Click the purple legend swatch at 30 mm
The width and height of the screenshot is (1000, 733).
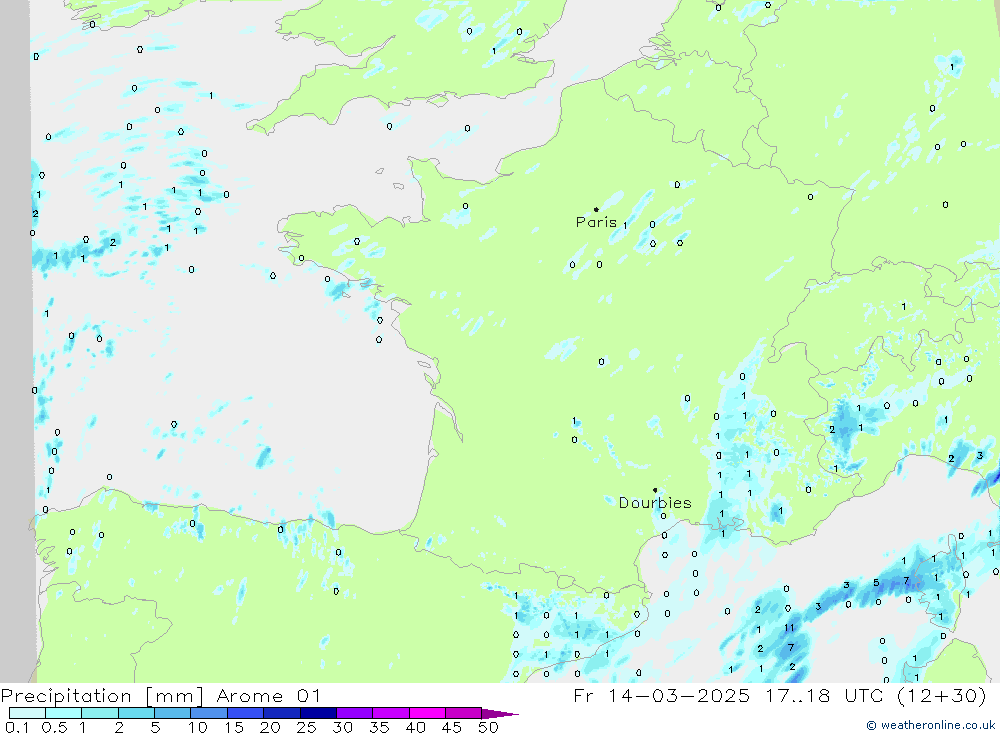[354, 713]
